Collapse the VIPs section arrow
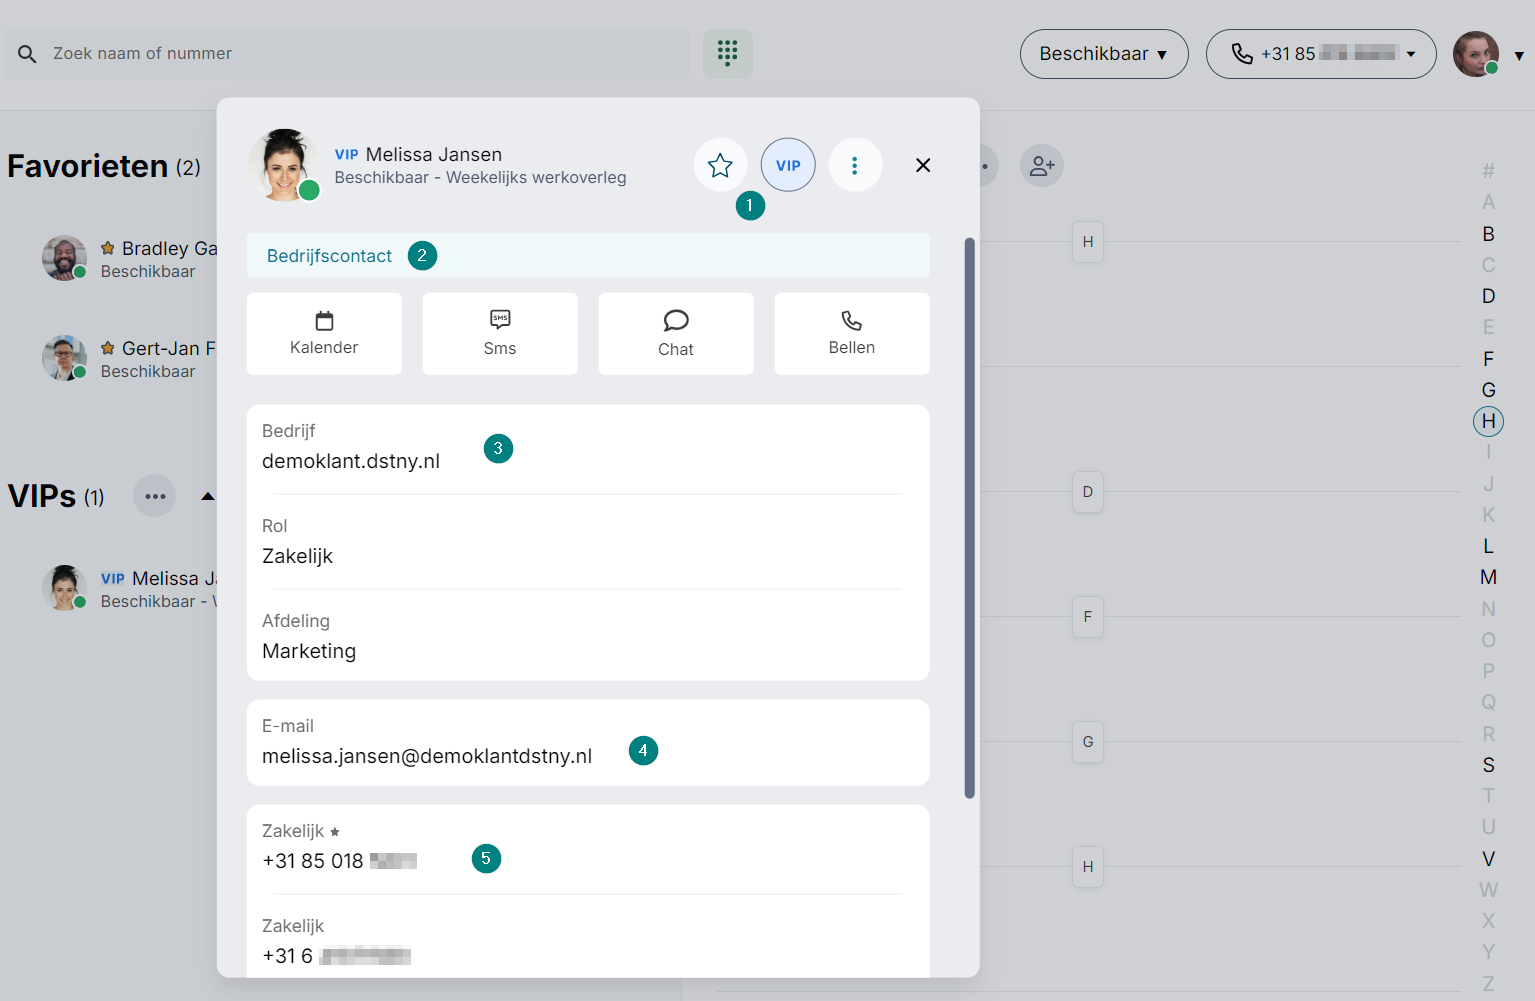Screen dimensions: 1535x1001 [x=208, y=497]
